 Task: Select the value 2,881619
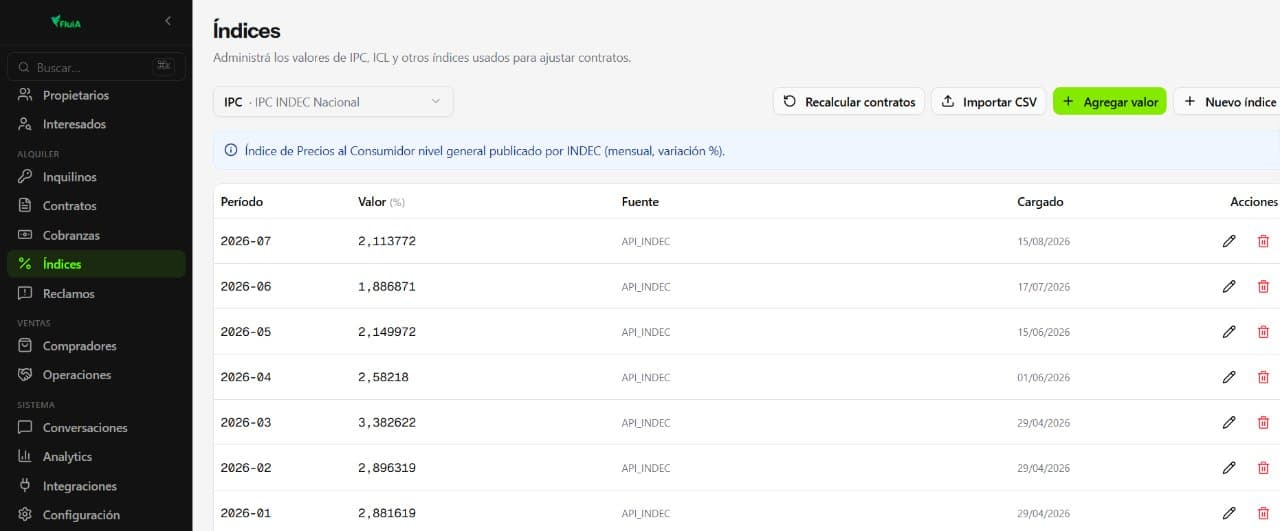tap(387, 513)
